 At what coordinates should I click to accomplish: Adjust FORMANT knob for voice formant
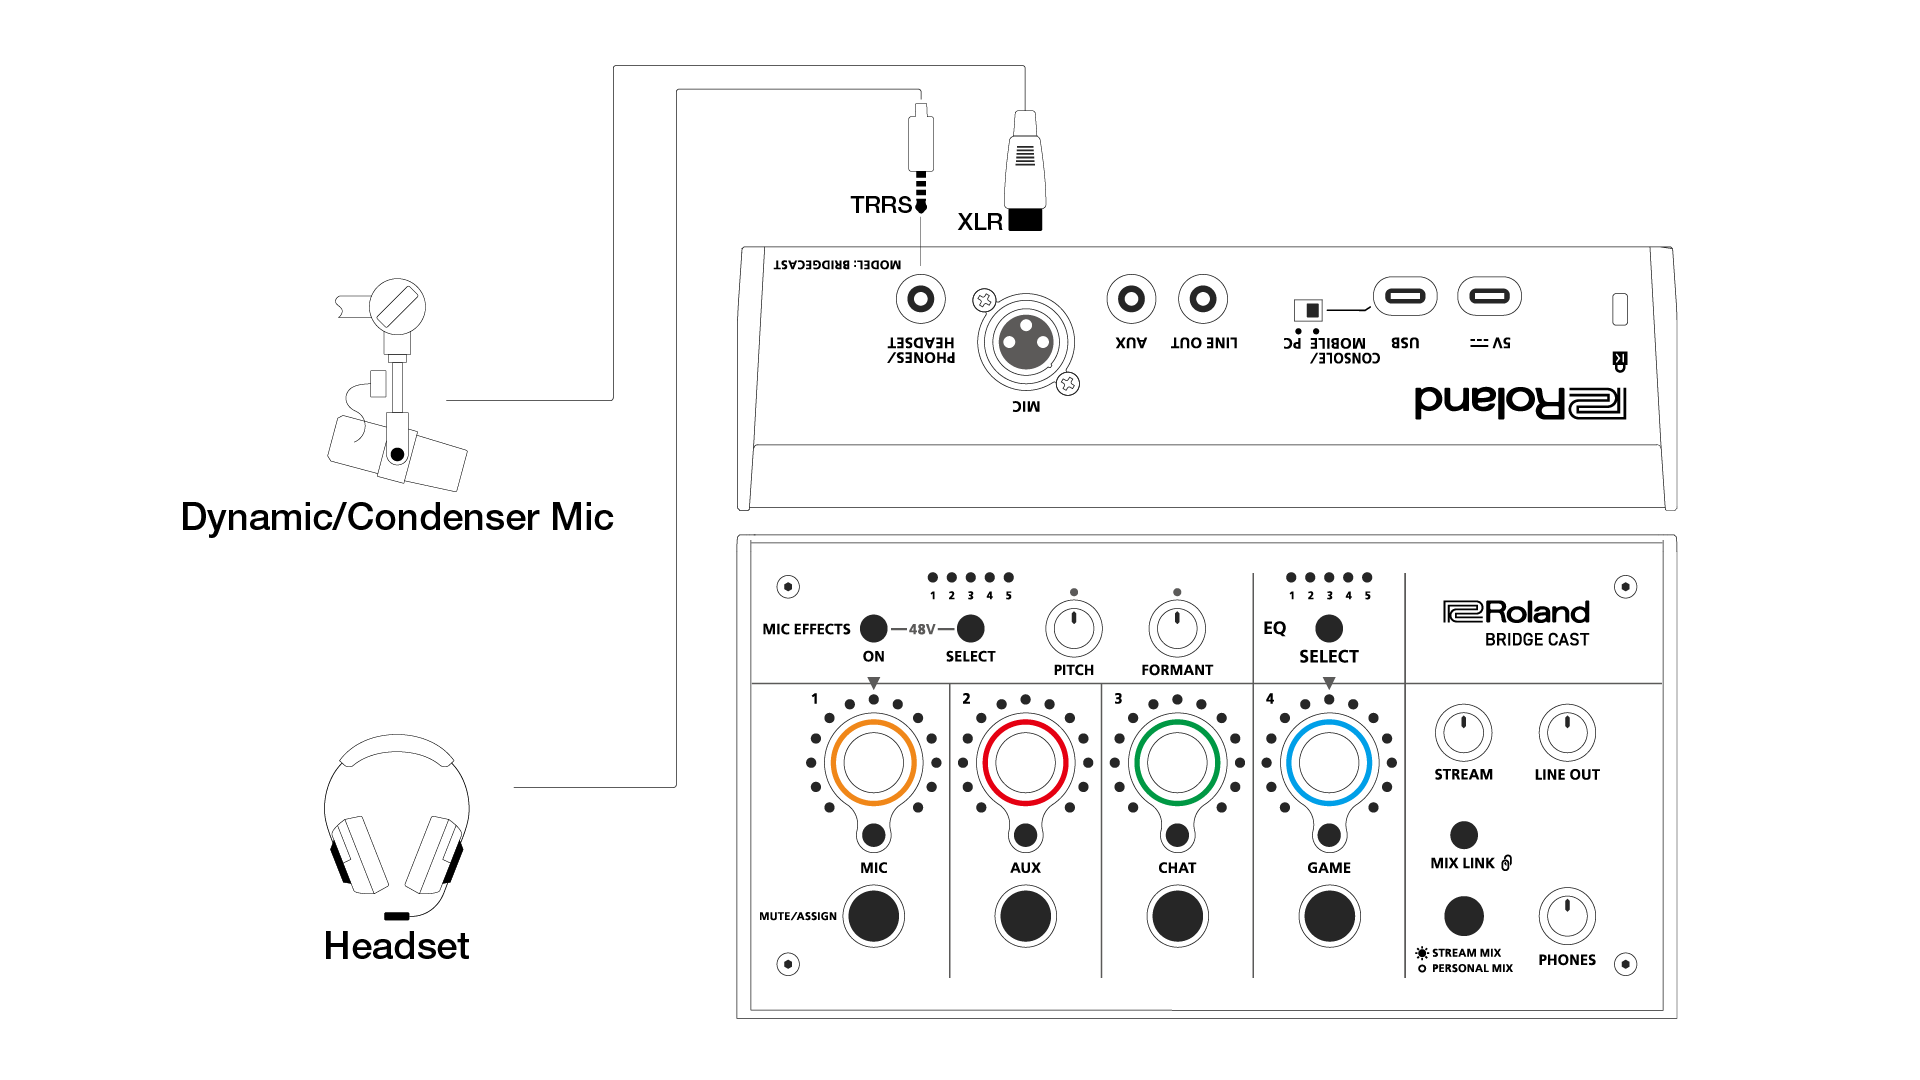[1172, 629]
